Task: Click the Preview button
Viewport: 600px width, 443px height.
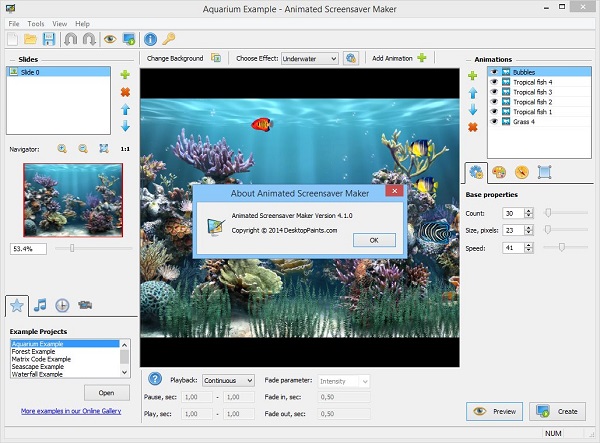Action: coord(494,411)
